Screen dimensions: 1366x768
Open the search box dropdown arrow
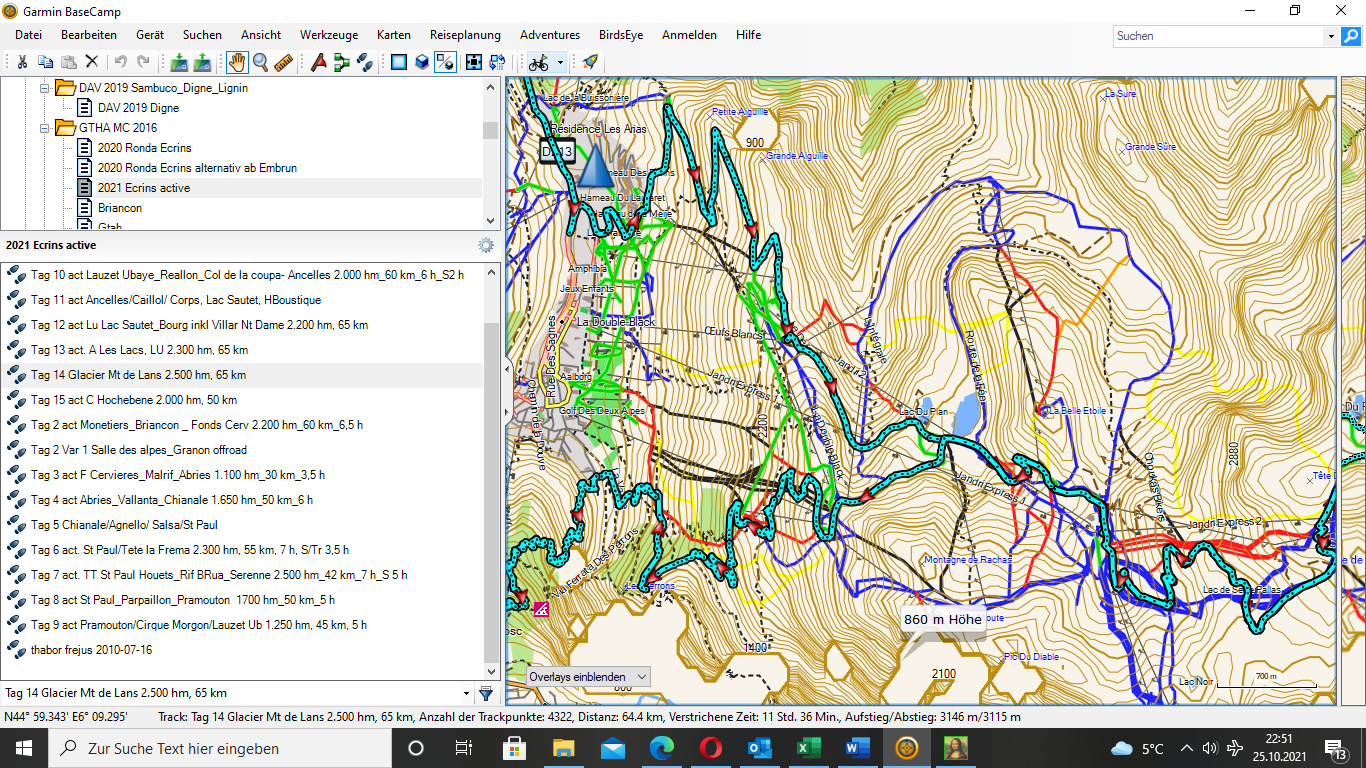coord(1331,35)
